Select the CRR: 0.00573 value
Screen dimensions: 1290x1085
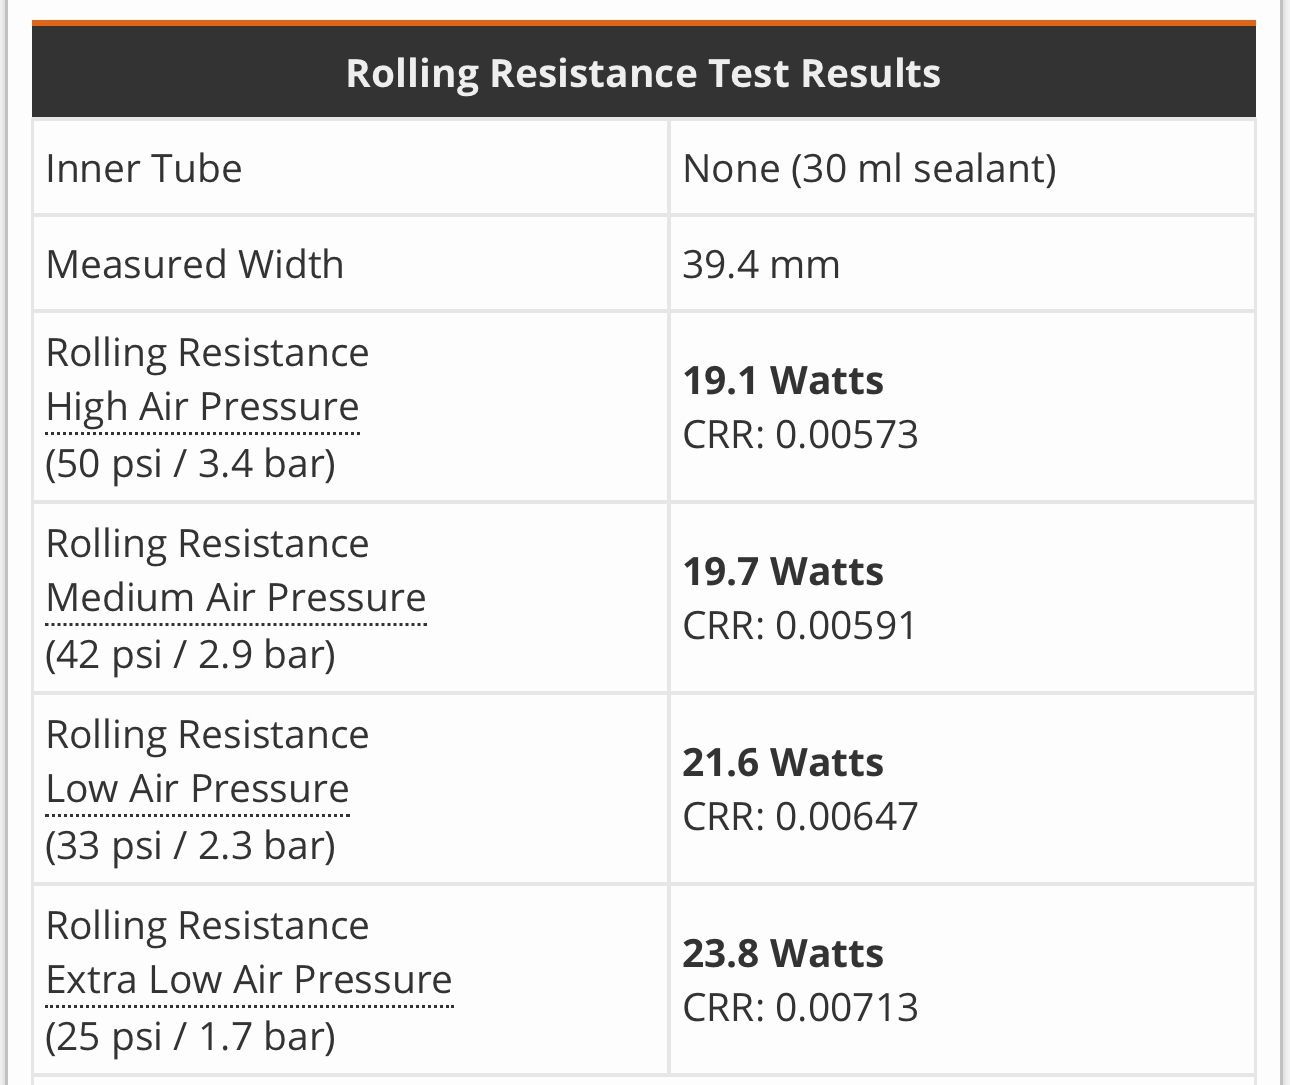pyautogui.click(x=800, y=435)
